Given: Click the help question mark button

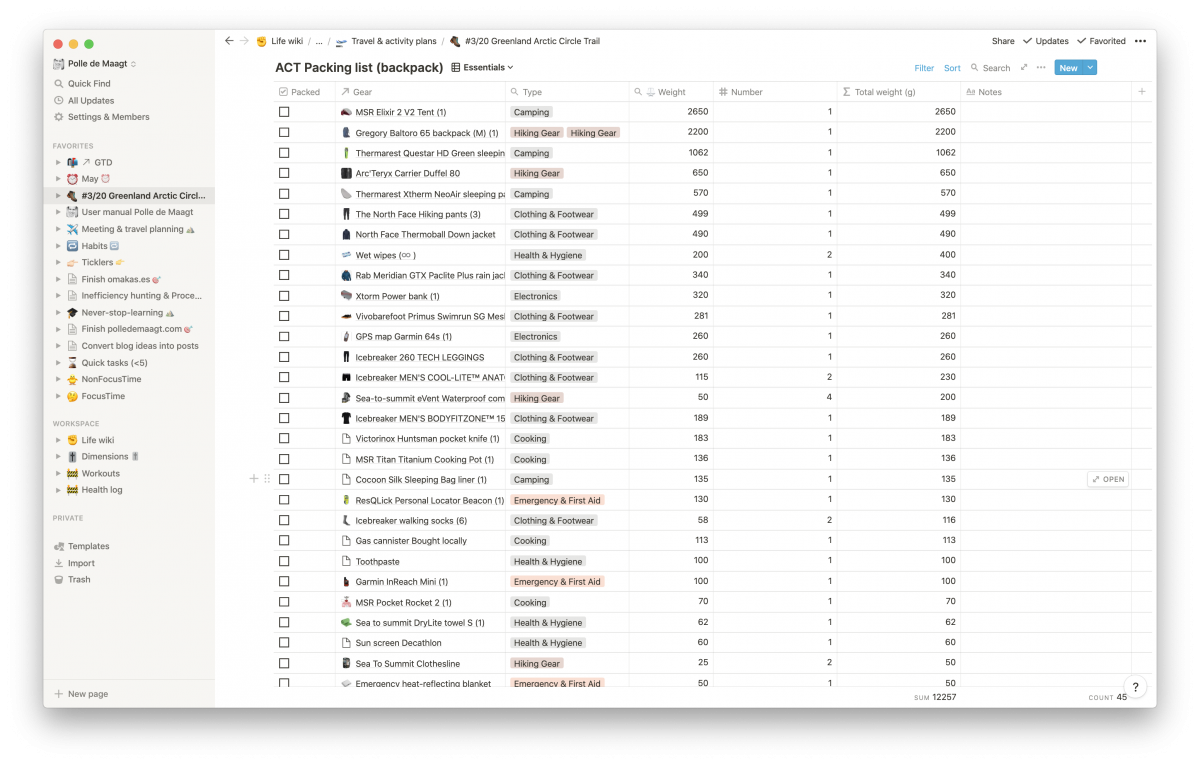Looking at the screenshot, I should pos(1135,687).
